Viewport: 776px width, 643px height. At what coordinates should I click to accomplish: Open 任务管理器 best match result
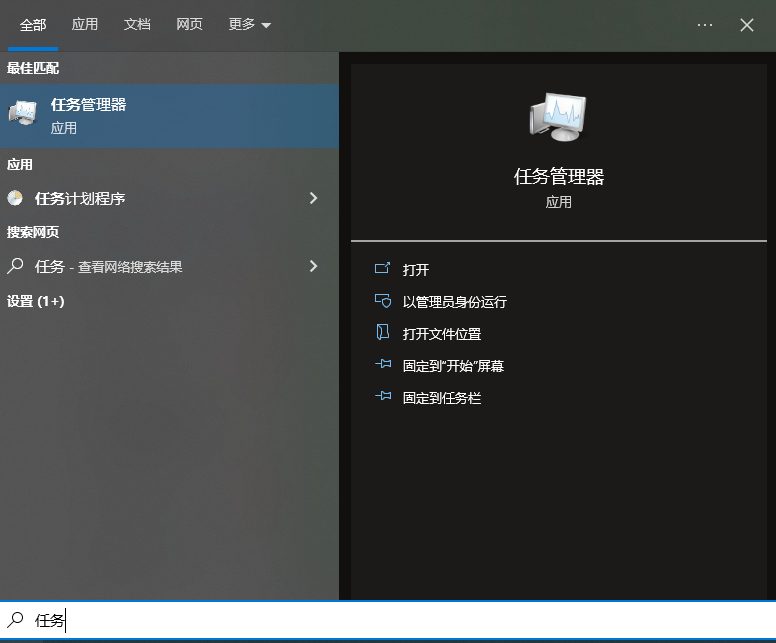169,116
